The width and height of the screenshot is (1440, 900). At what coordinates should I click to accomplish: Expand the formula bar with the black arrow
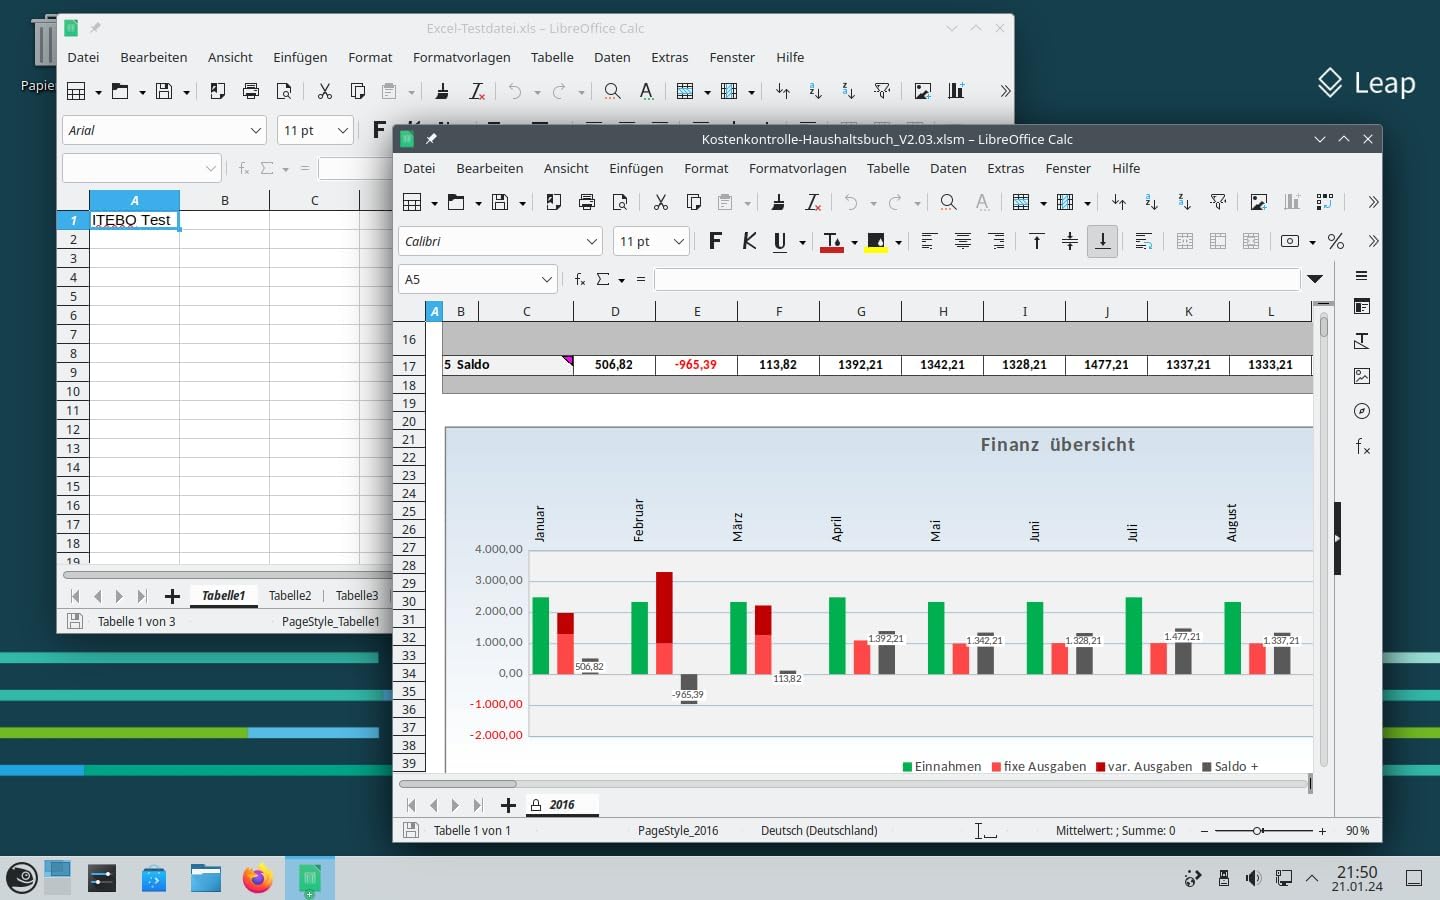[1315, 279]
